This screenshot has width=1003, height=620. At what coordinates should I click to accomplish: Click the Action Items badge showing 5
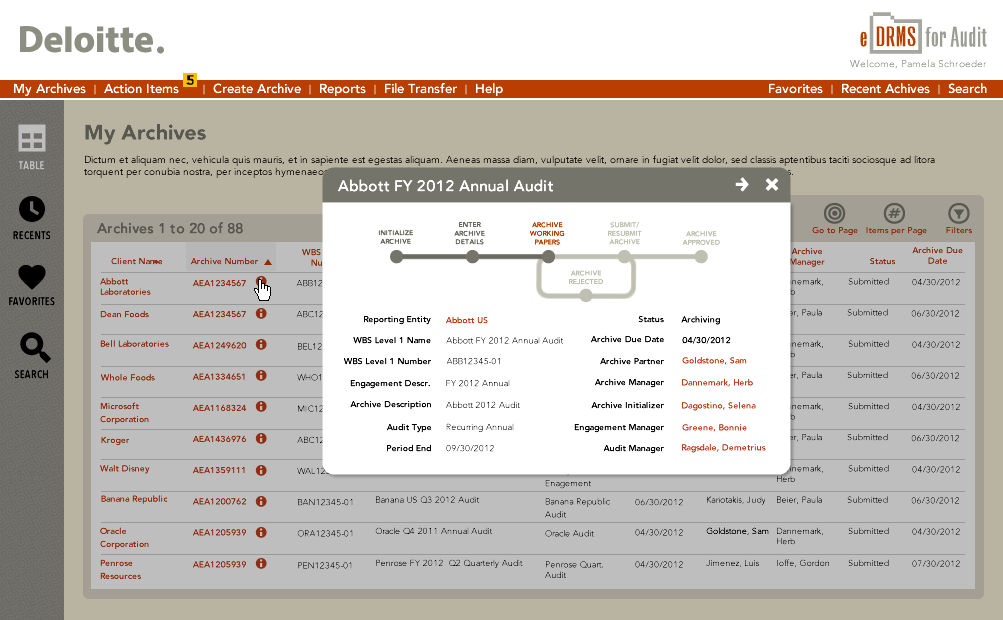[190, 80]
